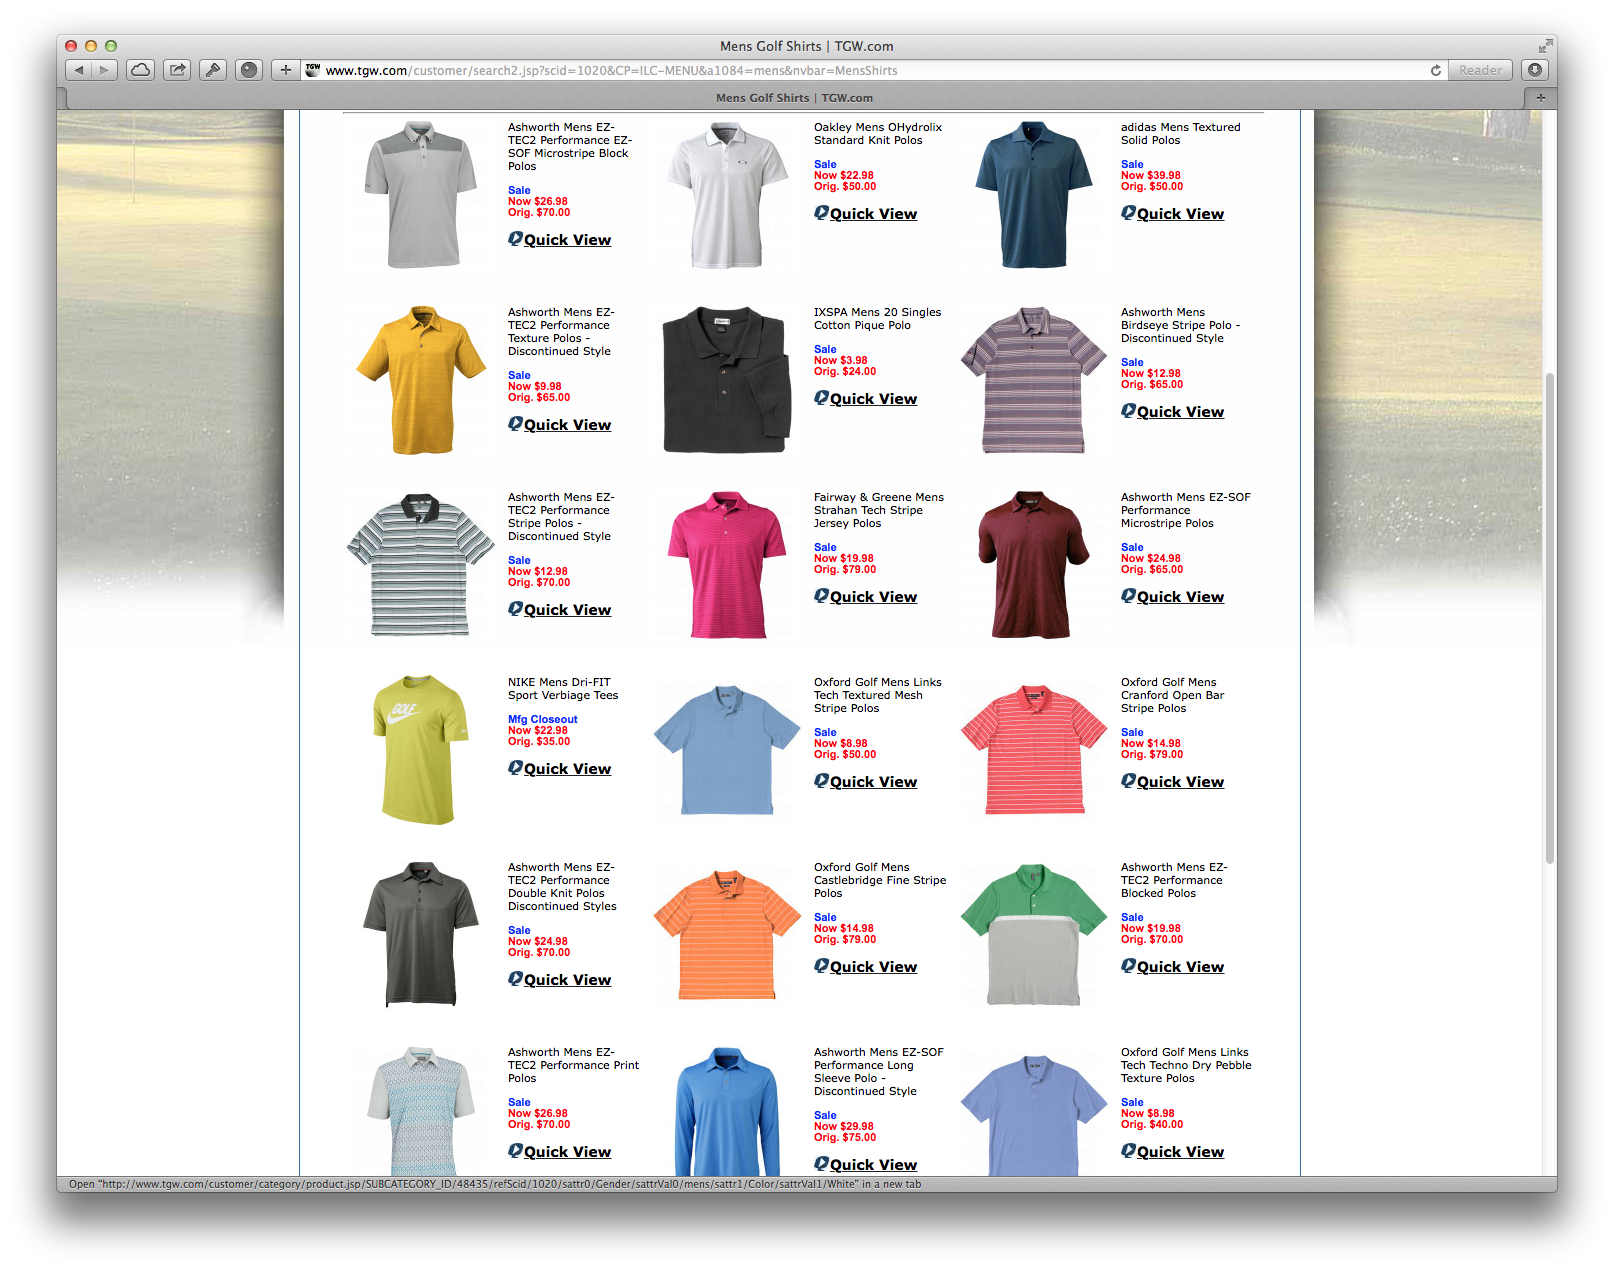Show downloads with the download arrow button
Image resolution: width=1614 pixels, height=1271 pixels.
1535,70
